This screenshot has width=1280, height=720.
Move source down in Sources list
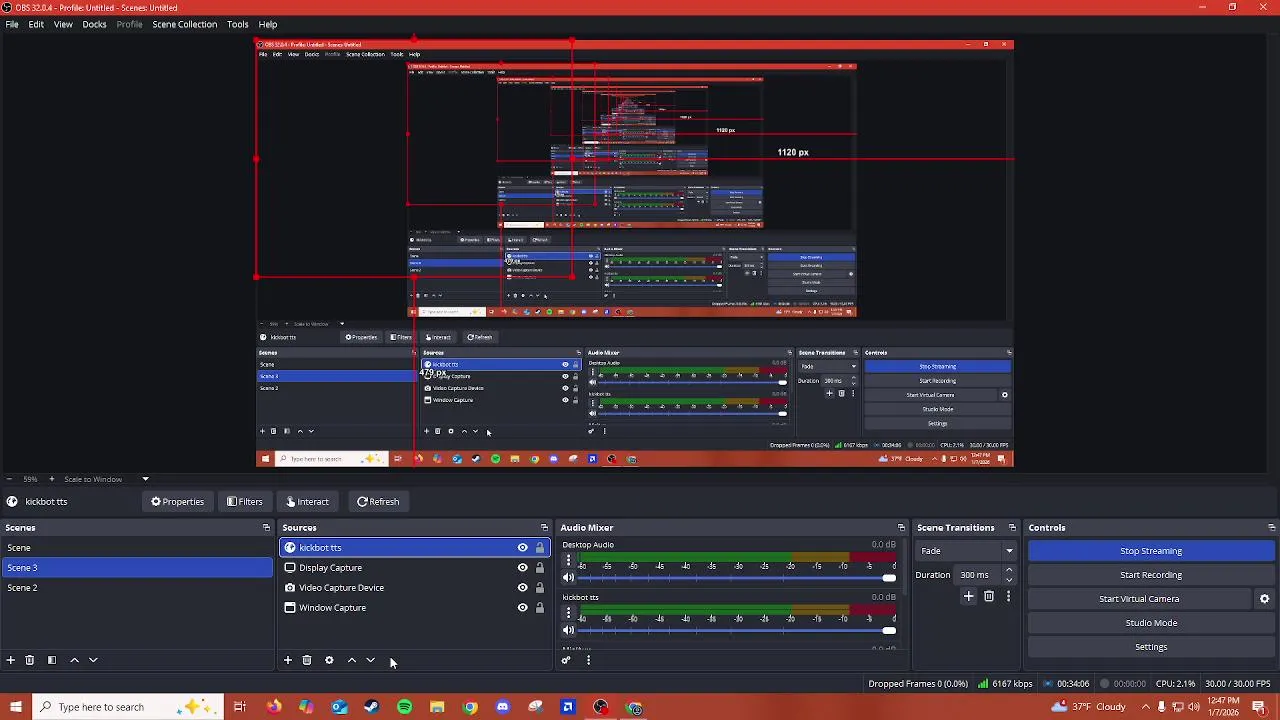[371, 660]
